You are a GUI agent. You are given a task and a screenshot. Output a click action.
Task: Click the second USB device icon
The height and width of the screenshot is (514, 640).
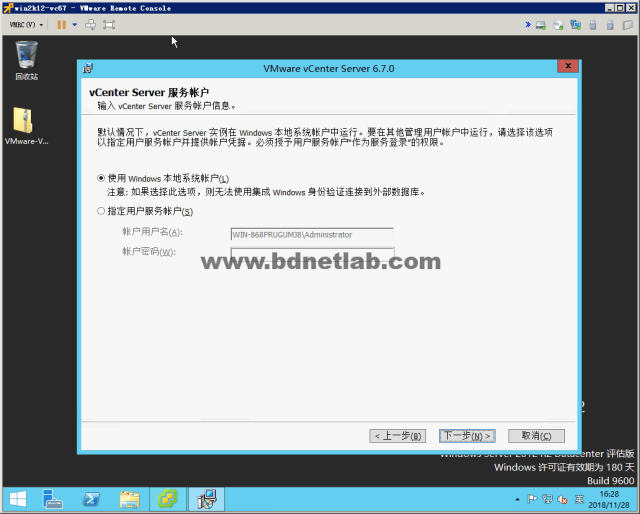(610, 25)
